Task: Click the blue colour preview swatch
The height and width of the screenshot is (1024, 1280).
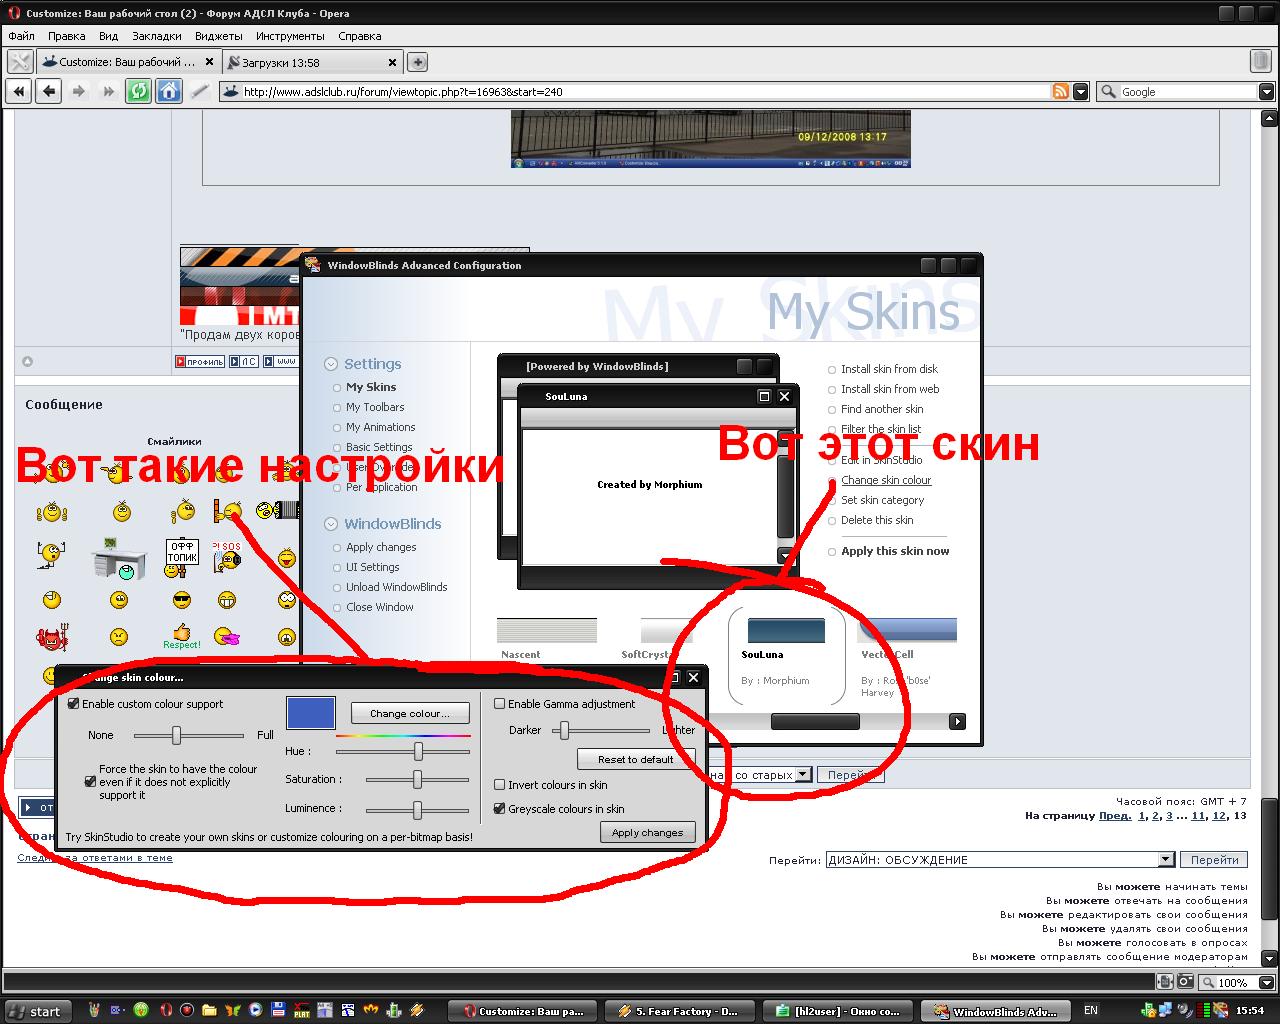Action: click(311, 713)
